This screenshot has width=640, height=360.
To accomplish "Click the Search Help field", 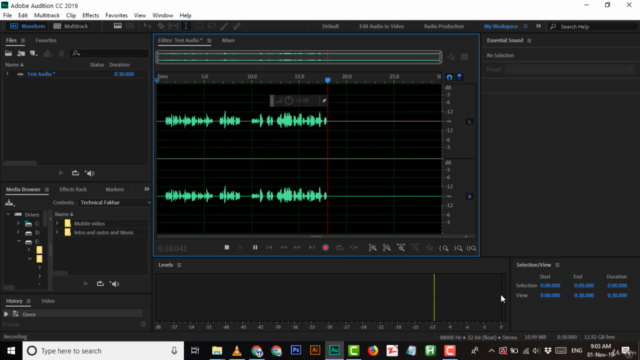I will pos(593,27).
